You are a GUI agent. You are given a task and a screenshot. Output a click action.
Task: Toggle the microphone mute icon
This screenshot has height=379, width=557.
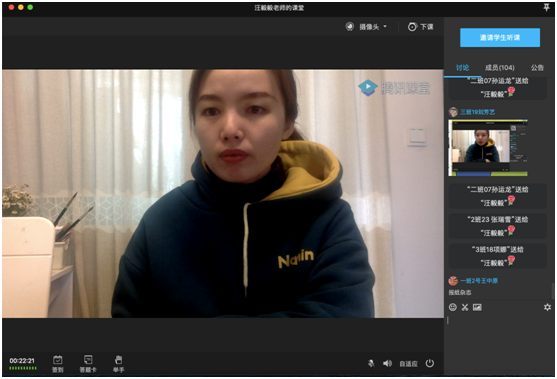coord(371,363)
